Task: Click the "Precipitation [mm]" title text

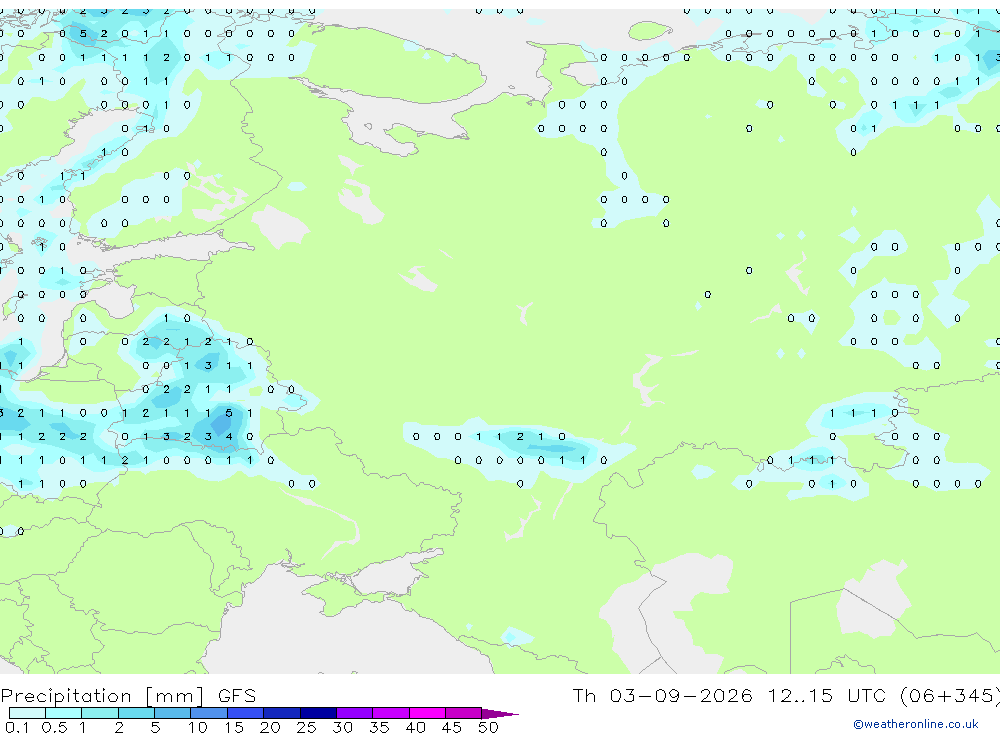Action: 103,696
